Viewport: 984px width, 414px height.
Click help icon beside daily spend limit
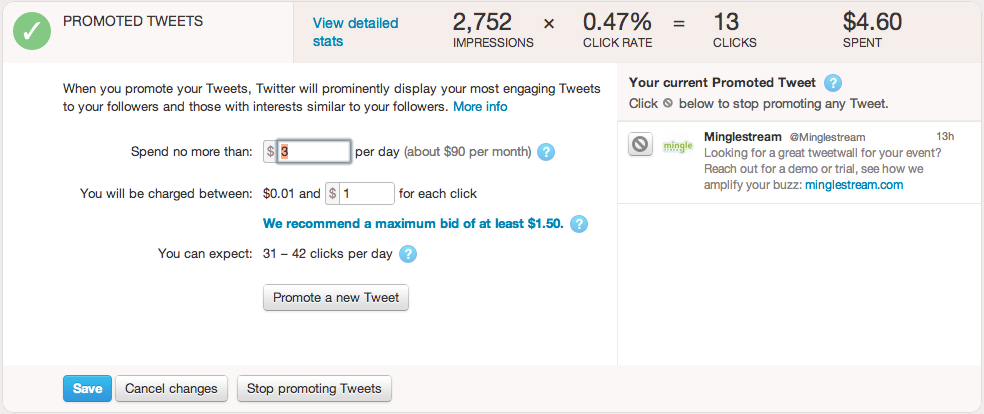pyautogui.click(x=546, y=152)
